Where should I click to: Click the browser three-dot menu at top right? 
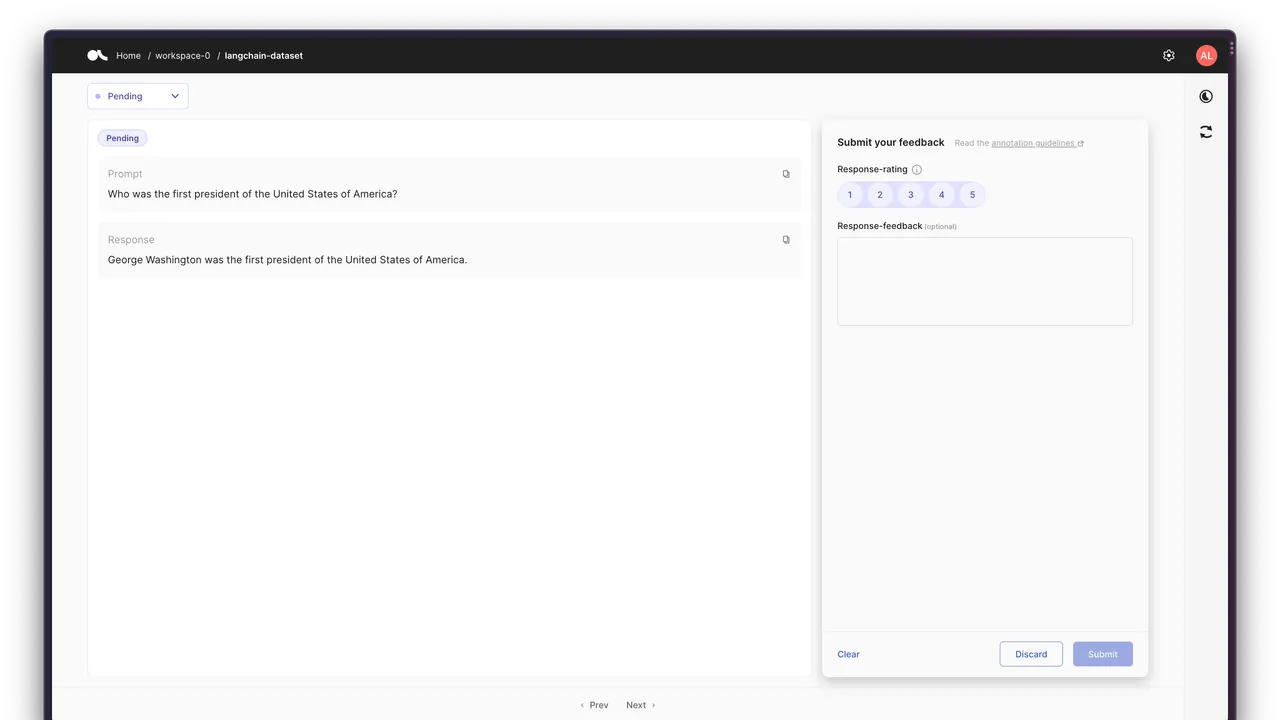[1231, 47]
